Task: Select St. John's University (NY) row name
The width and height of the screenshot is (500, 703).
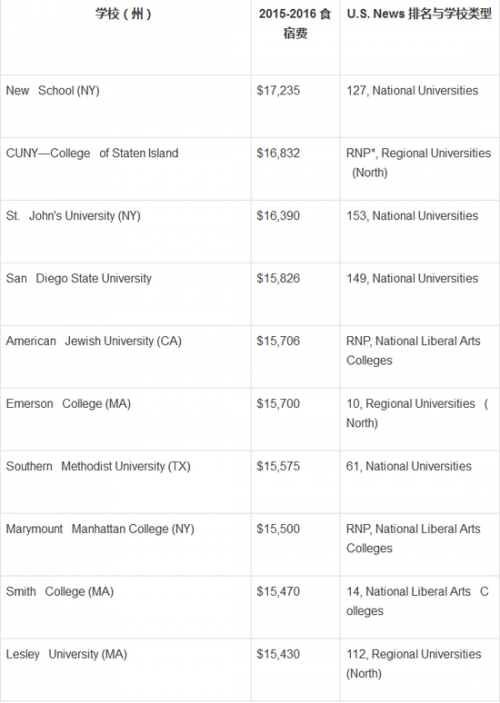Action: (73, 216)
